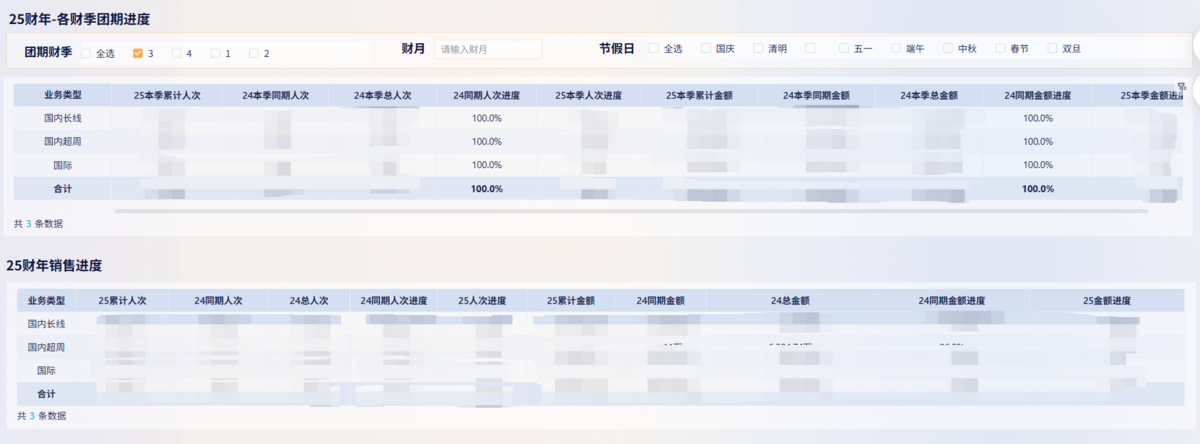Click 国内长线 100.0% under 24同期人次进度

point(486,118)
